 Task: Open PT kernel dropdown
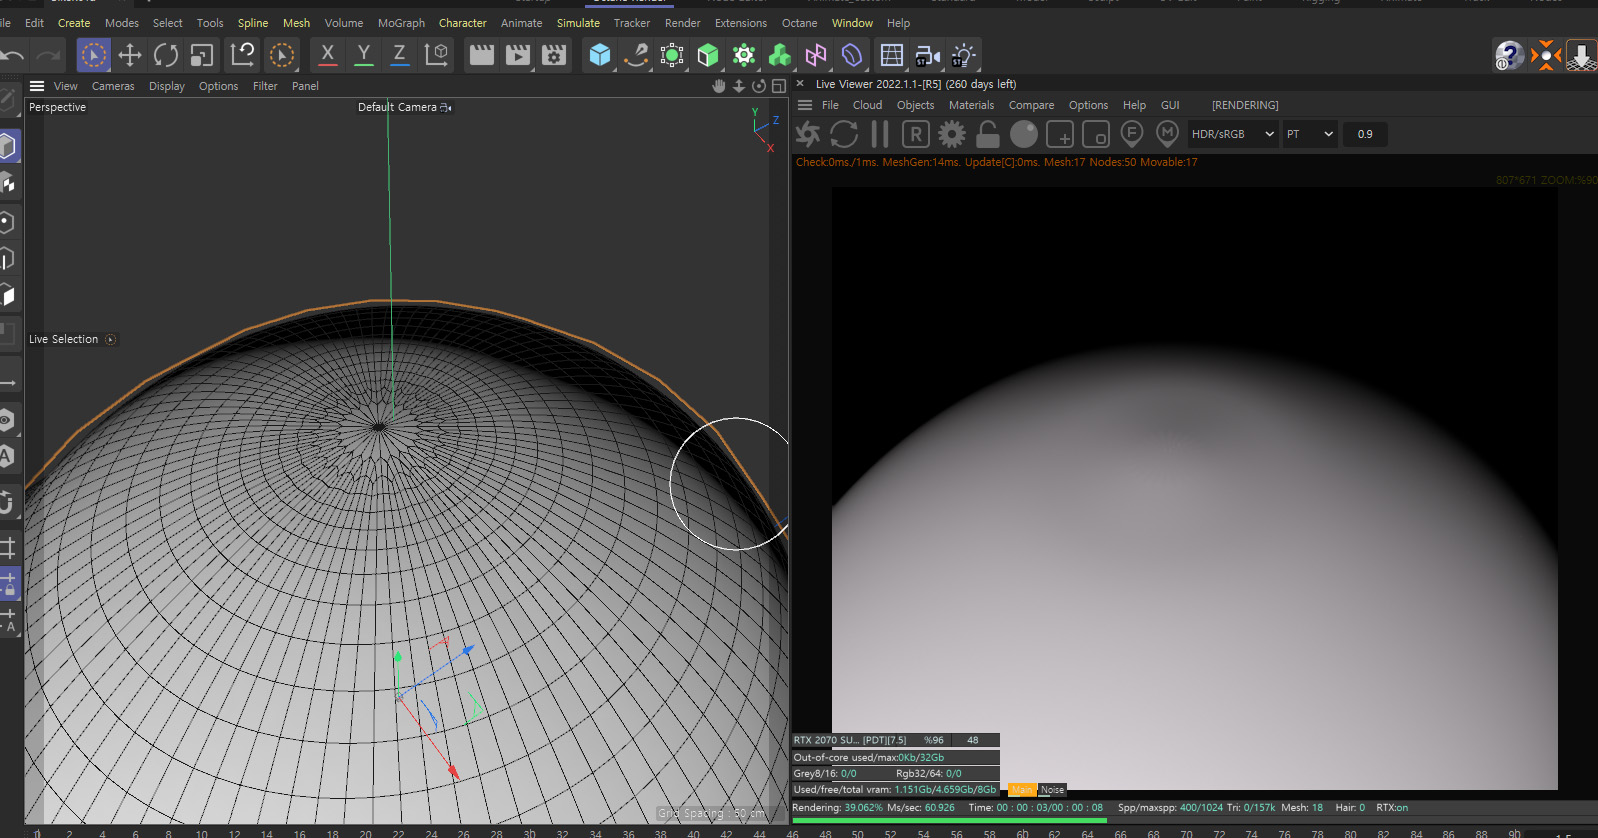pos(1310,134)
